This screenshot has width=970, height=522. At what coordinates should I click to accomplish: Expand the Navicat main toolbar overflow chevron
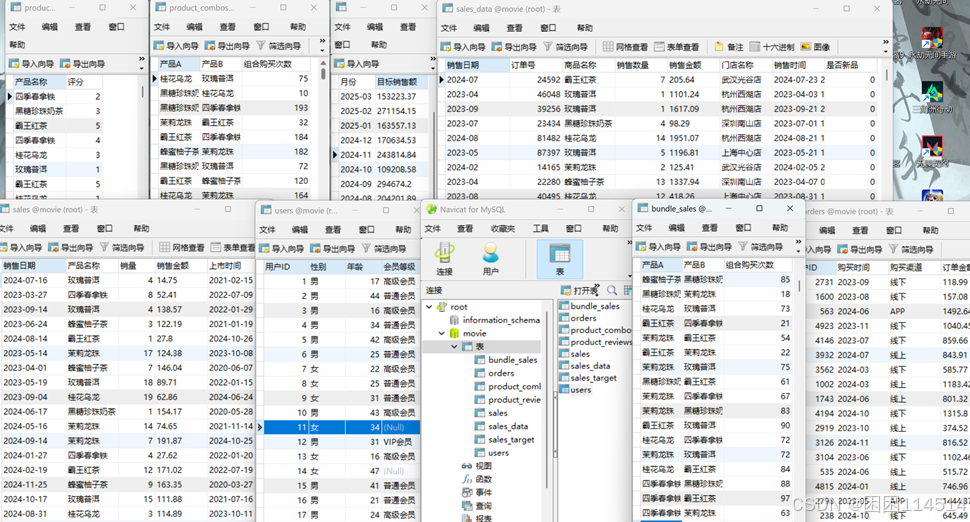click(x=629, y=242)
